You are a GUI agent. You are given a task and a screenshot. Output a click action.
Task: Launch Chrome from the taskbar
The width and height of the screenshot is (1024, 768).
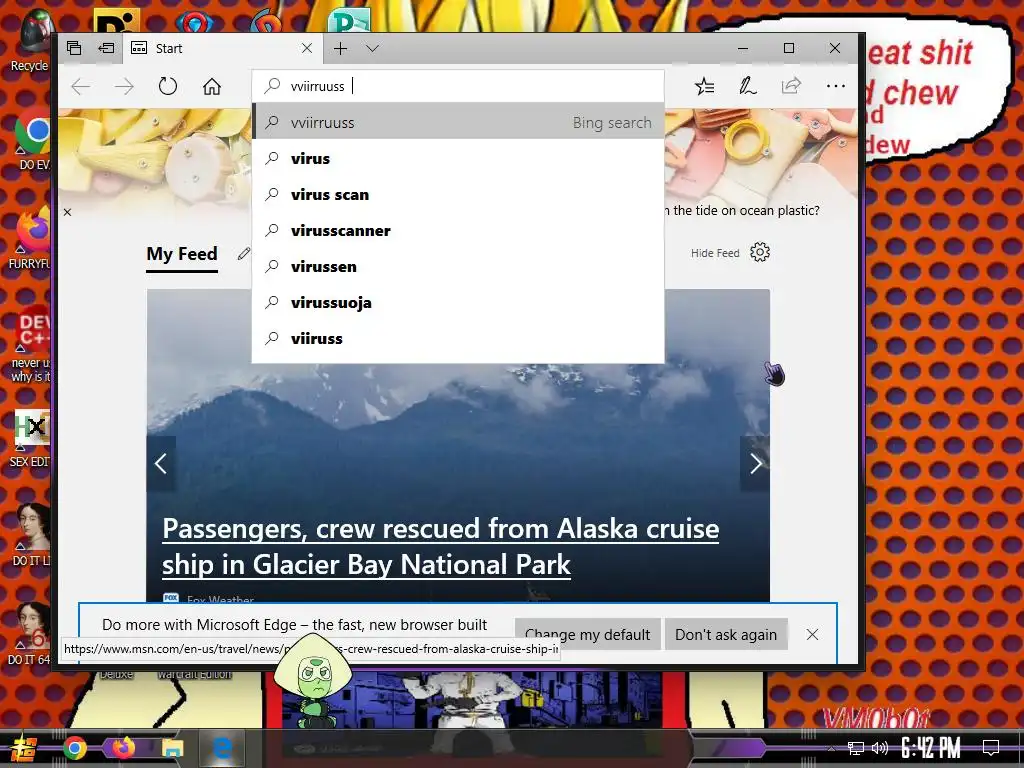tap(75, 748)
